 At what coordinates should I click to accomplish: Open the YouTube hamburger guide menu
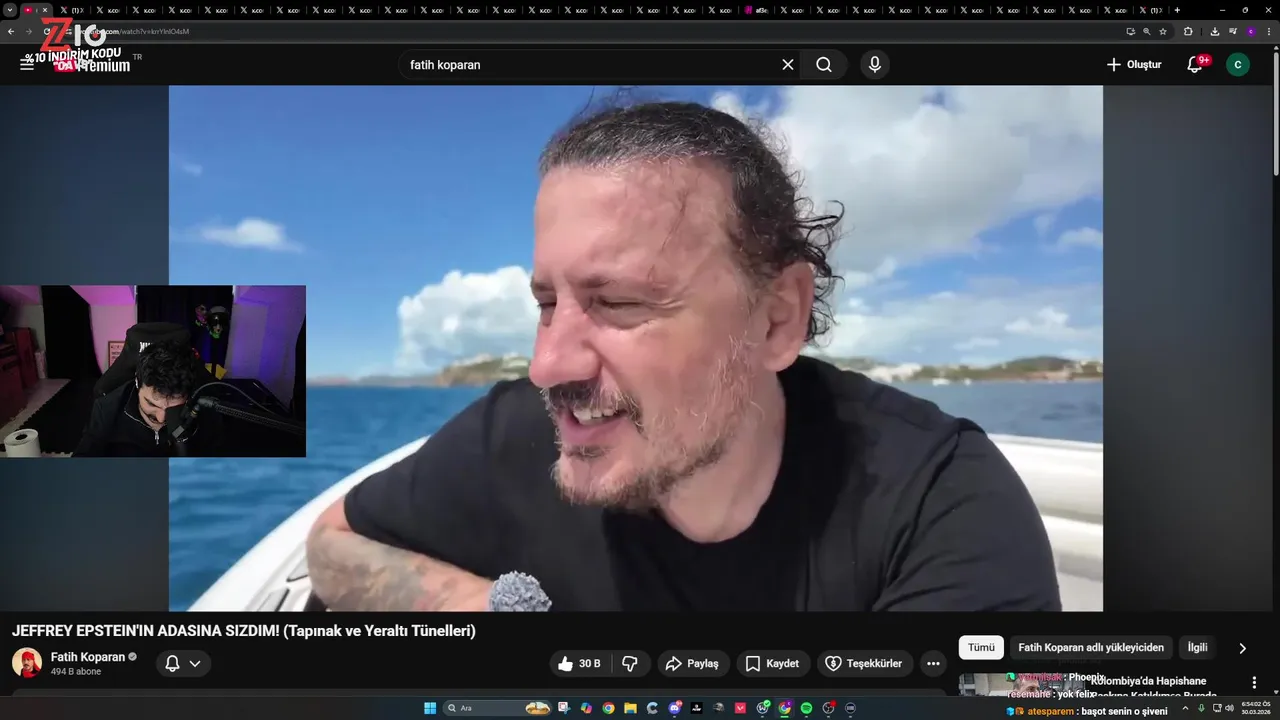coord(27,64)
